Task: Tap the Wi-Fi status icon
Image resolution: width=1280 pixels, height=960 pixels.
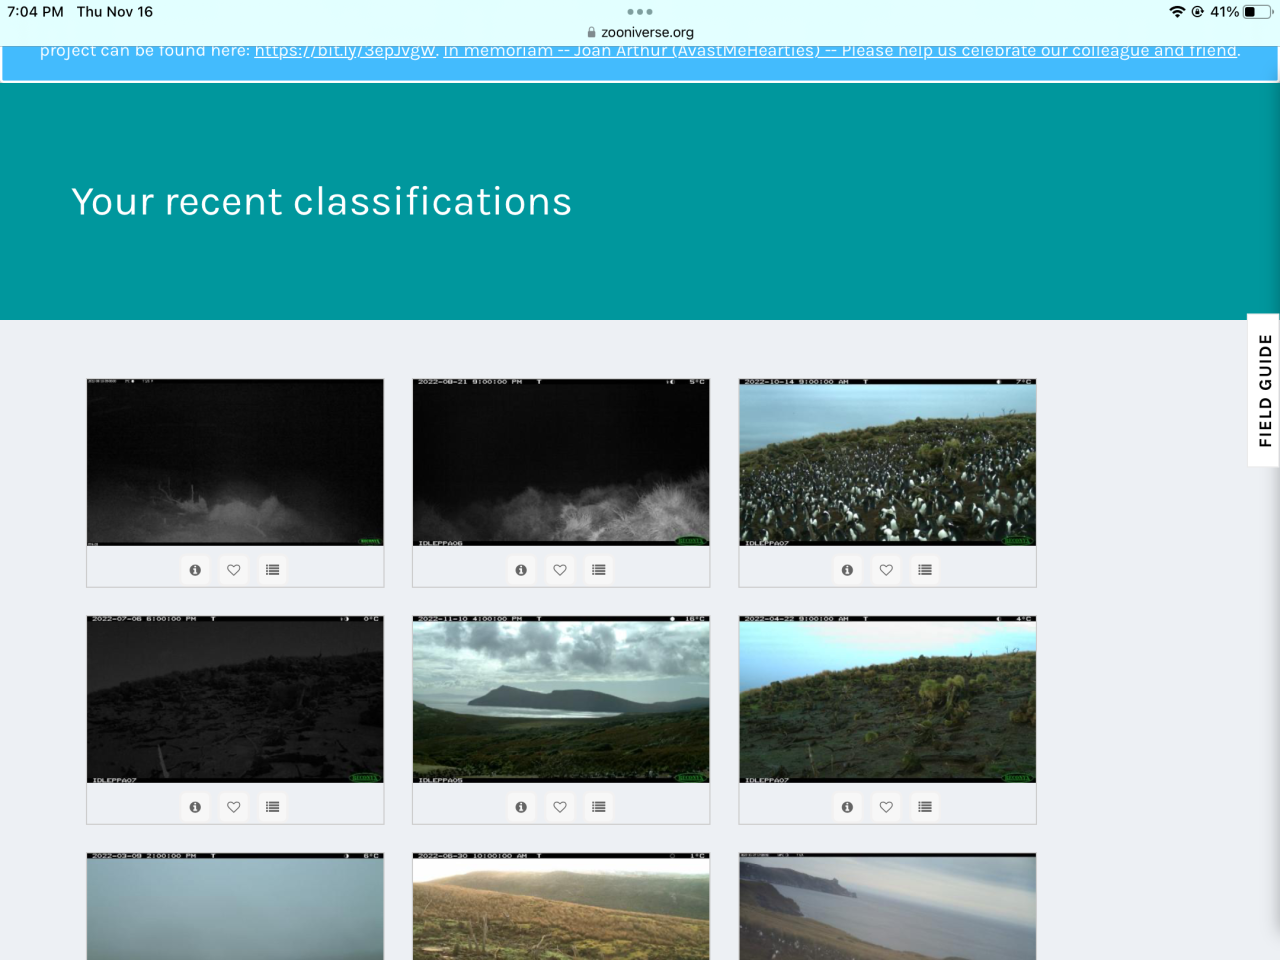Action: pos(1177,12)
